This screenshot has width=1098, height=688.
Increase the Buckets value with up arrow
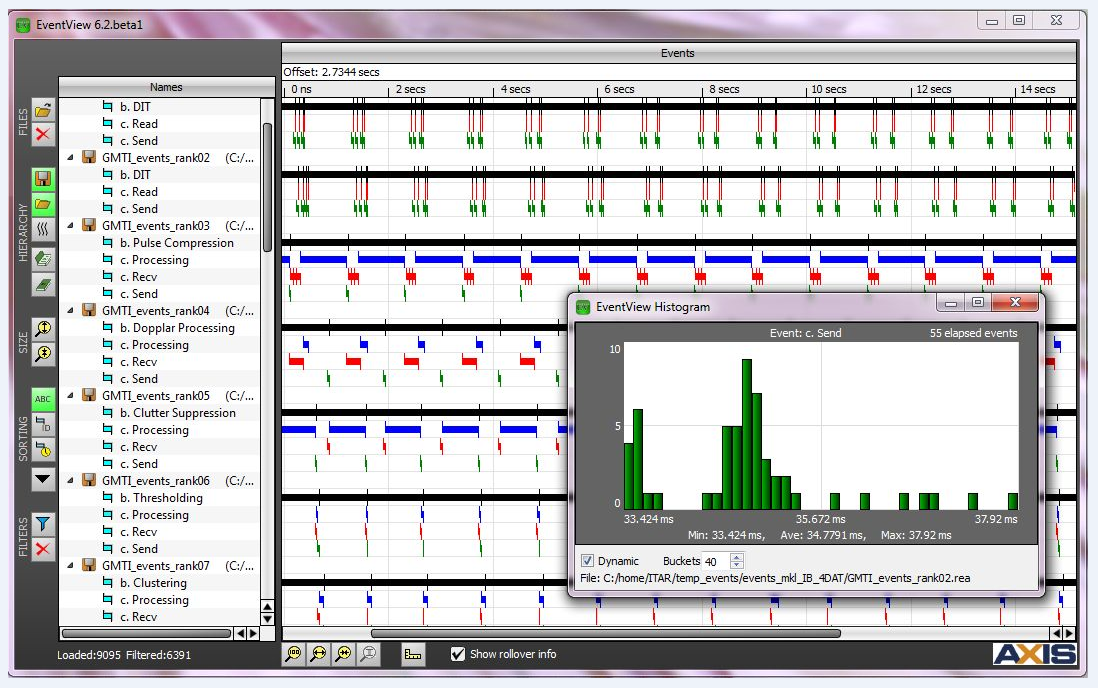737,557
